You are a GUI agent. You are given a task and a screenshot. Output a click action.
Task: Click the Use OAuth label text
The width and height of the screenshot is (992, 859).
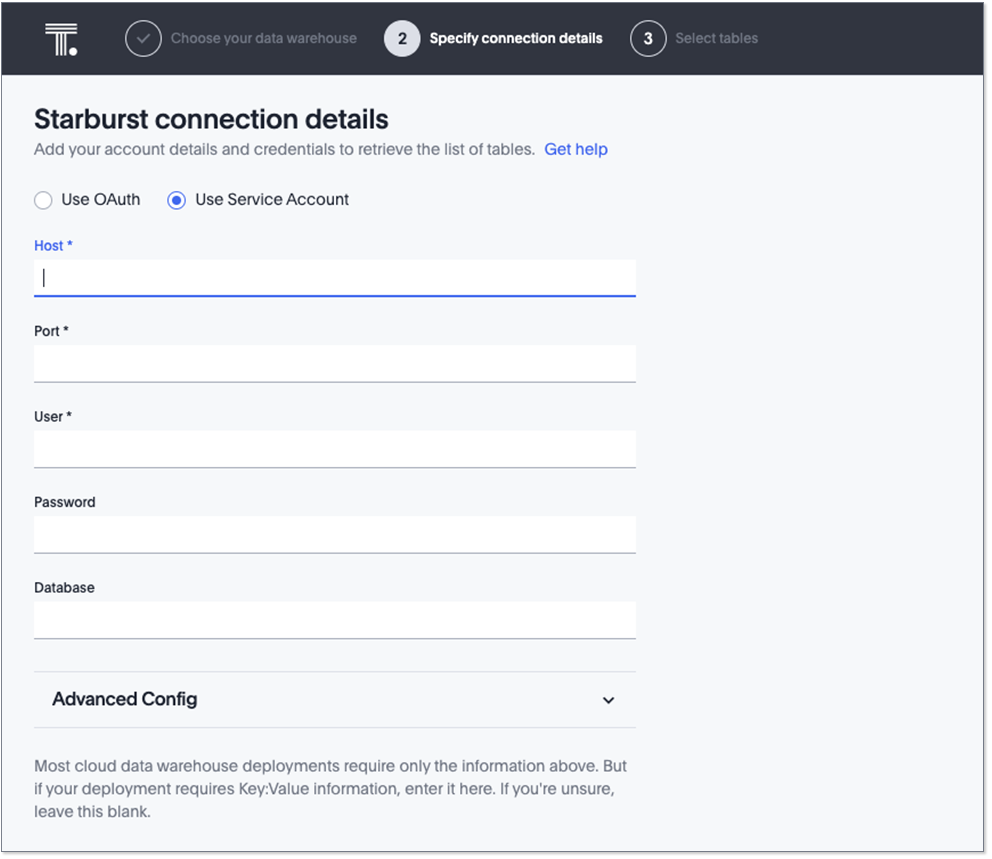[x=101, y=200]
